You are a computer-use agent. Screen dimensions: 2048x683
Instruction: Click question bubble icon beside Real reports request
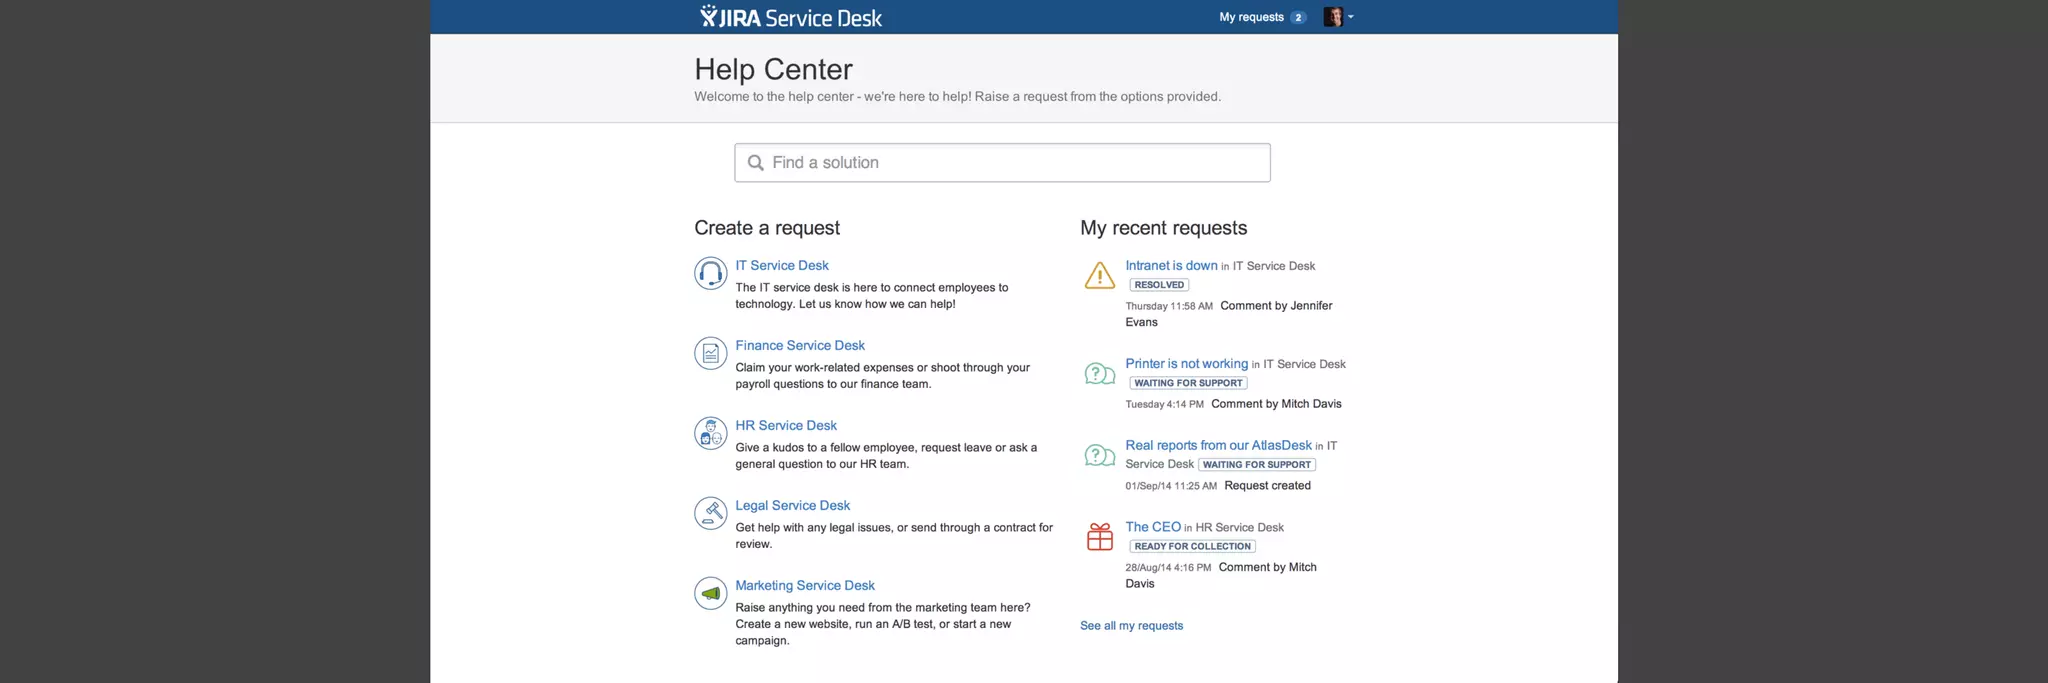tap(1099, 456)
